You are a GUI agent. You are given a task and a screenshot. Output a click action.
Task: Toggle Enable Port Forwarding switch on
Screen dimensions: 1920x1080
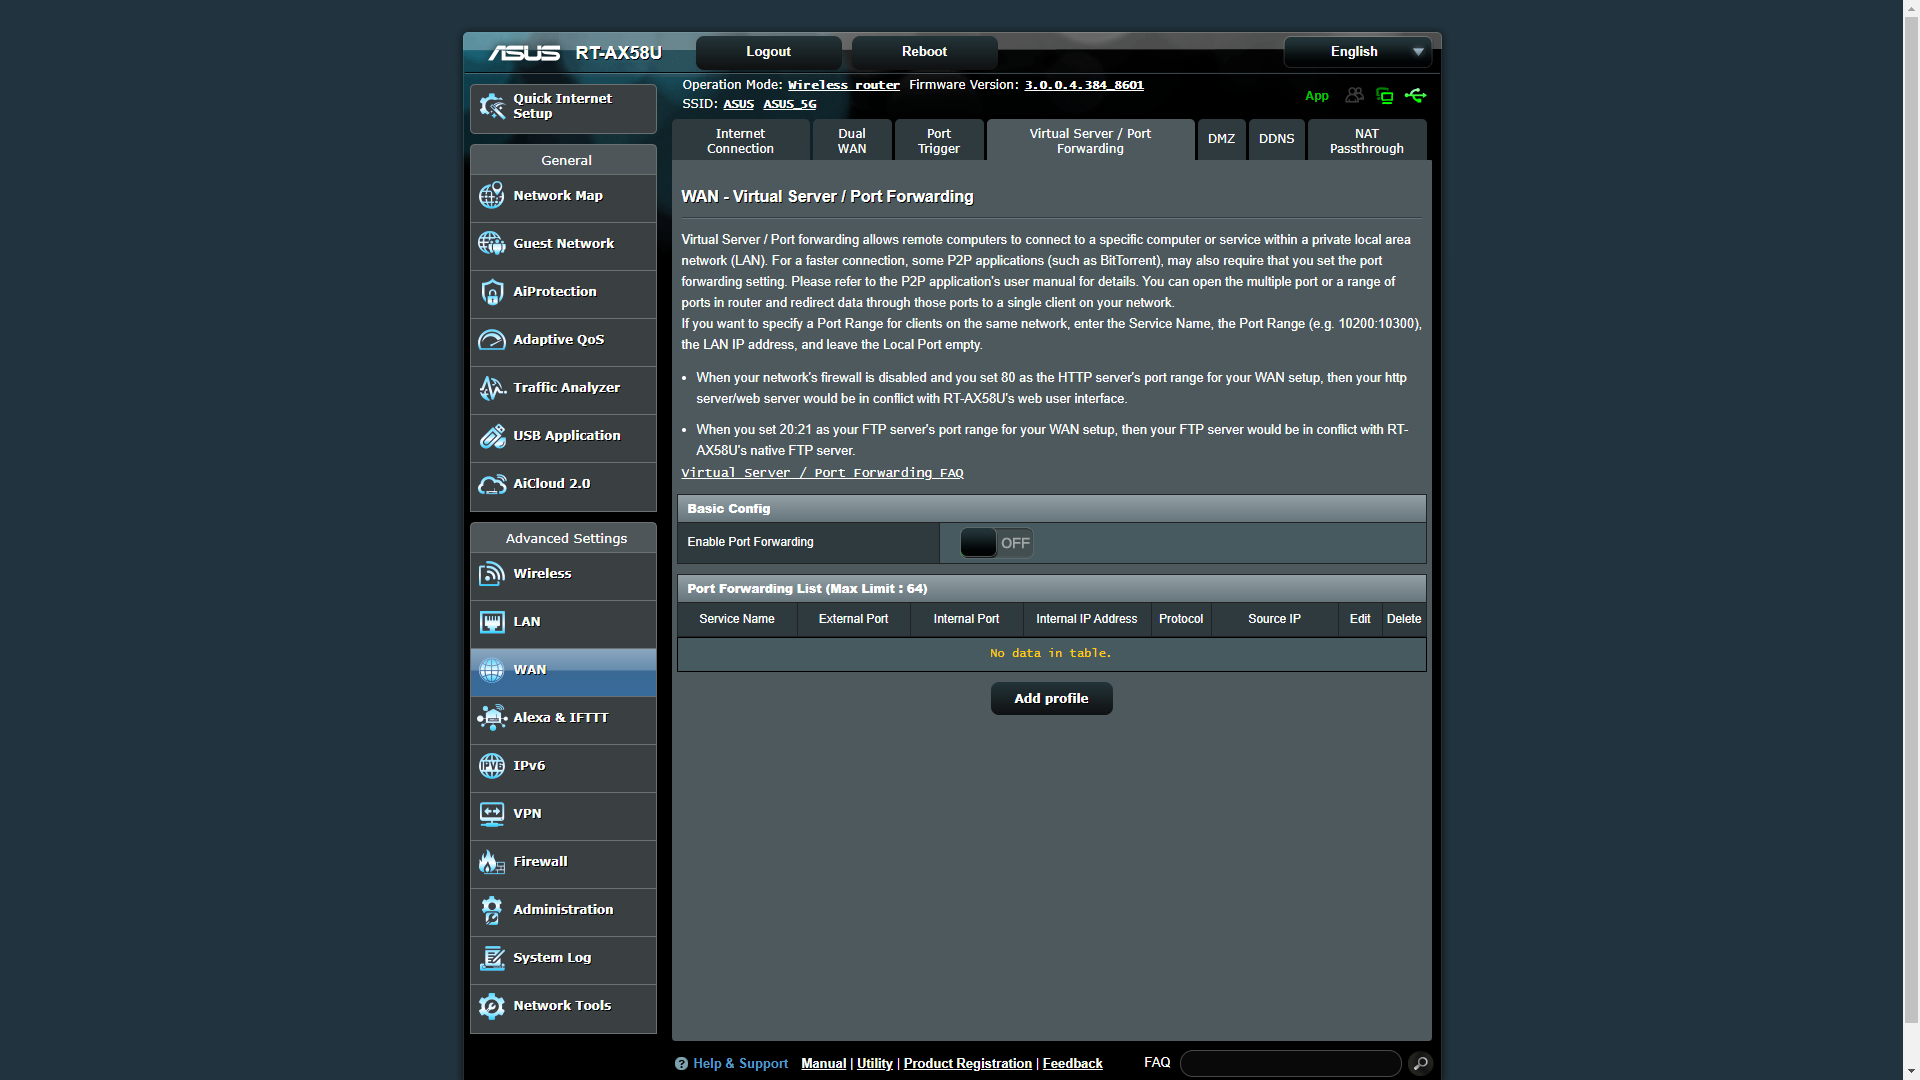996,543
